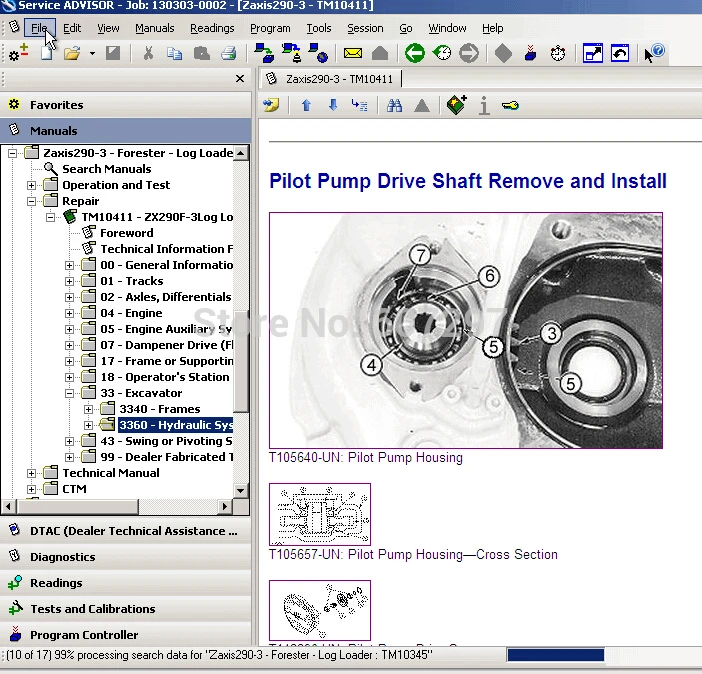
Task: Click the yellow envelope mail icon
Action: [352, 53]
